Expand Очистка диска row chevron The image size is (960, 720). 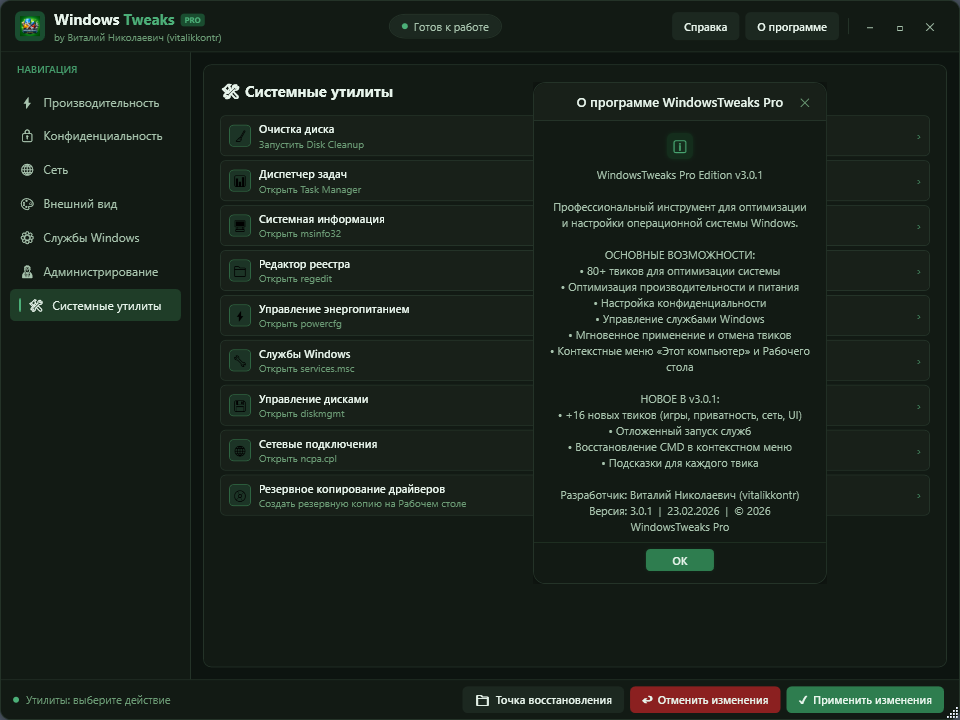[x=918, y=137]
